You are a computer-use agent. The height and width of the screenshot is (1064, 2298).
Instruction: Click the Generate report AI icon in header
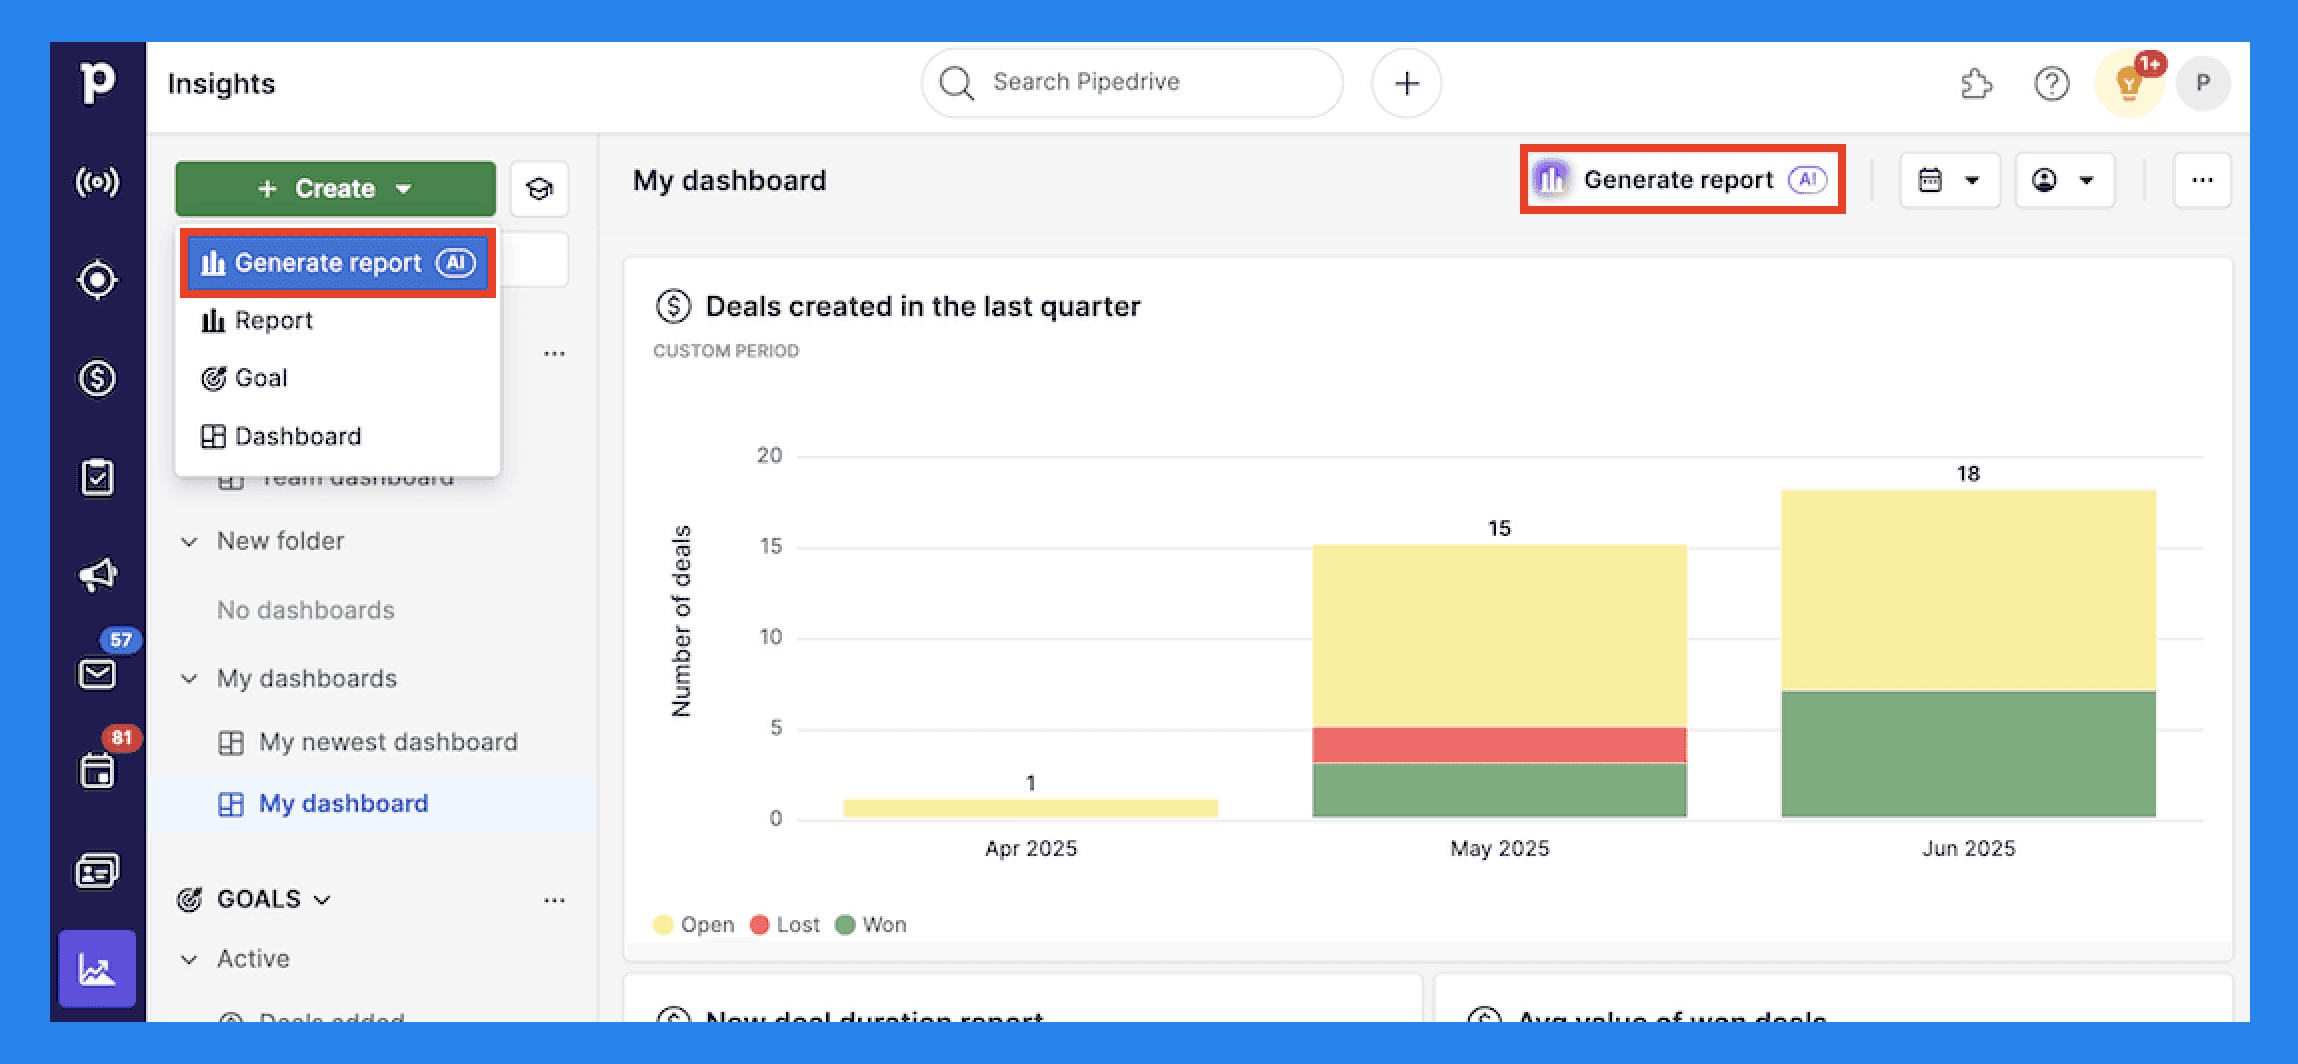point(1551,179)
